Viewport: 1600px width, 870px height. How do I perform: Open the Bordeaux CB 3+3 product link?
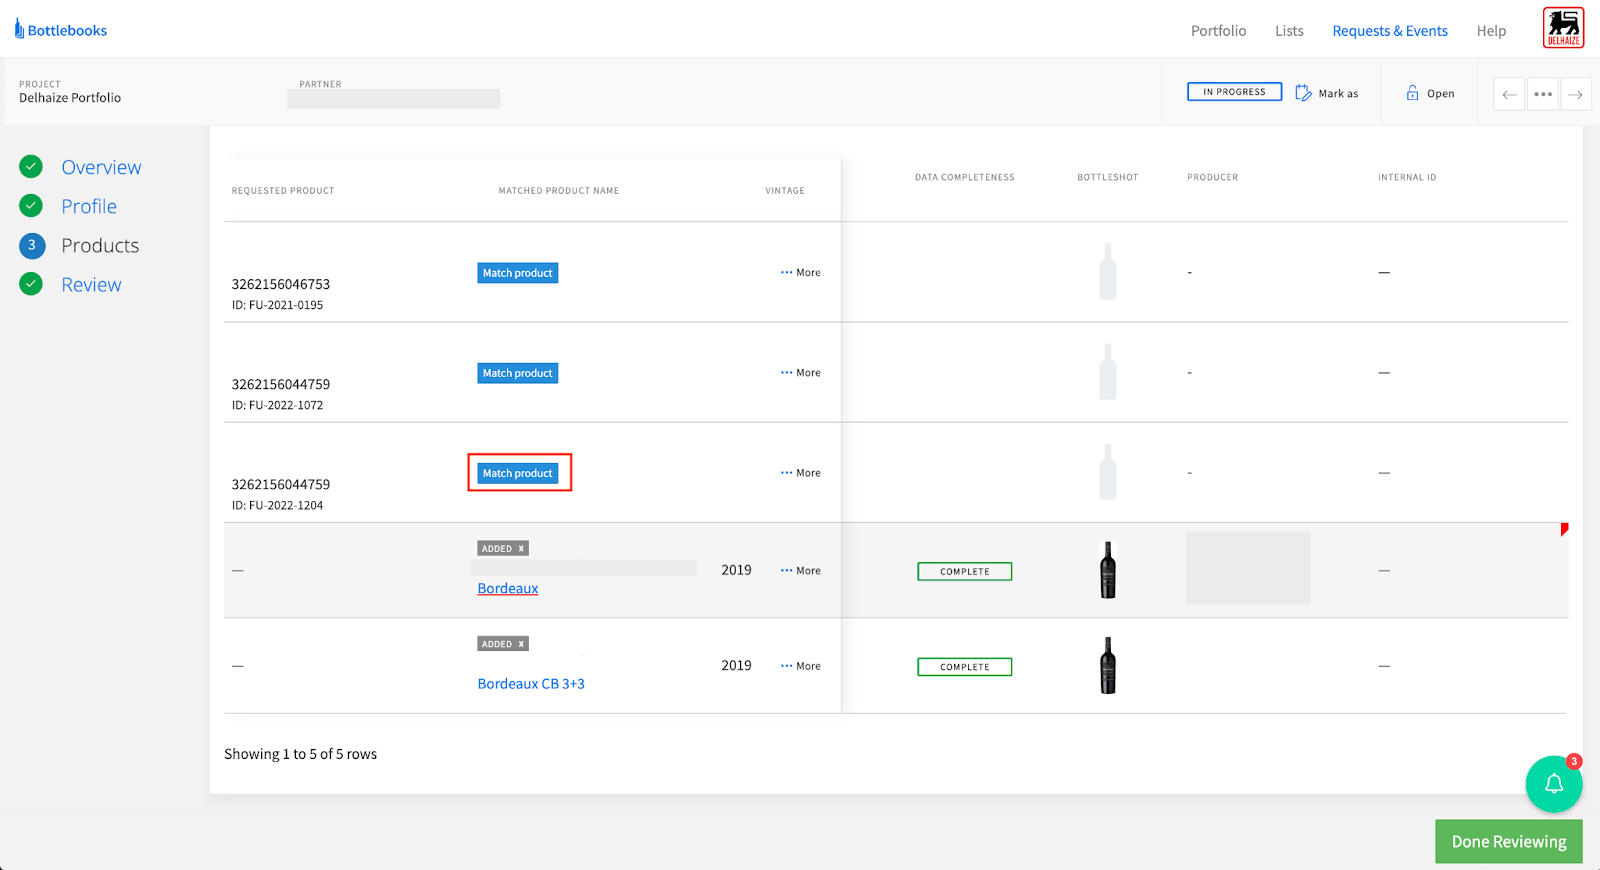[531, 683]
